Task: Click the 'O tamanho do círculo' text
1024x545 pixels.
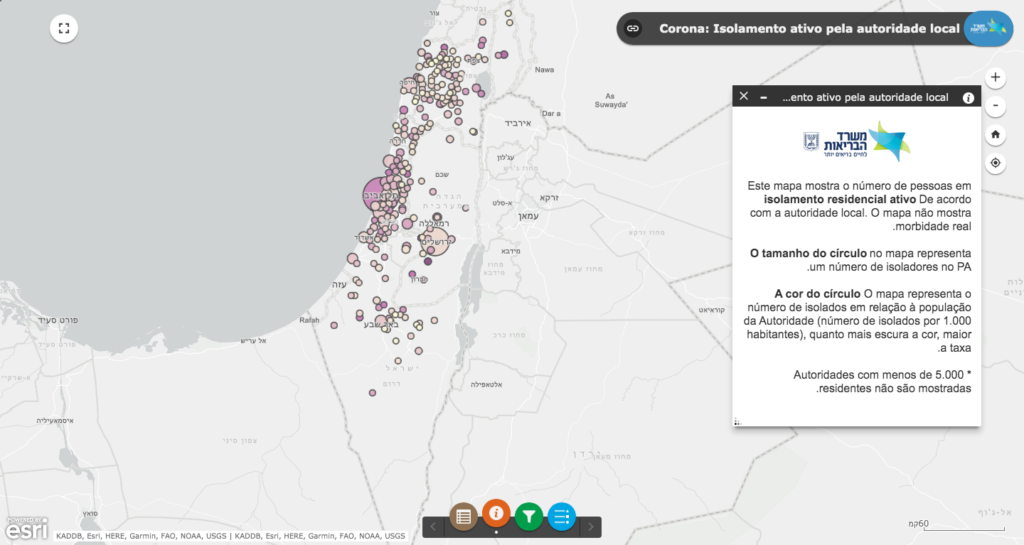Action: point(808,253)
